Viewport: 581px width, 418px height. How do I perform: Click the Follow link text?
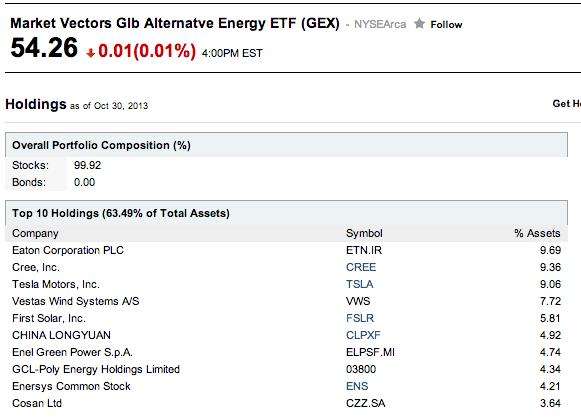click(x=446, y=25)
